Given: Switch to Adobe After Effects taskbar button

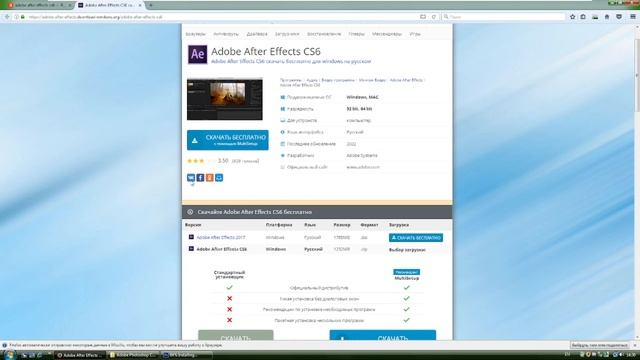Looking at the screenshot, I should pyautogui.click(x=80, y=355).
